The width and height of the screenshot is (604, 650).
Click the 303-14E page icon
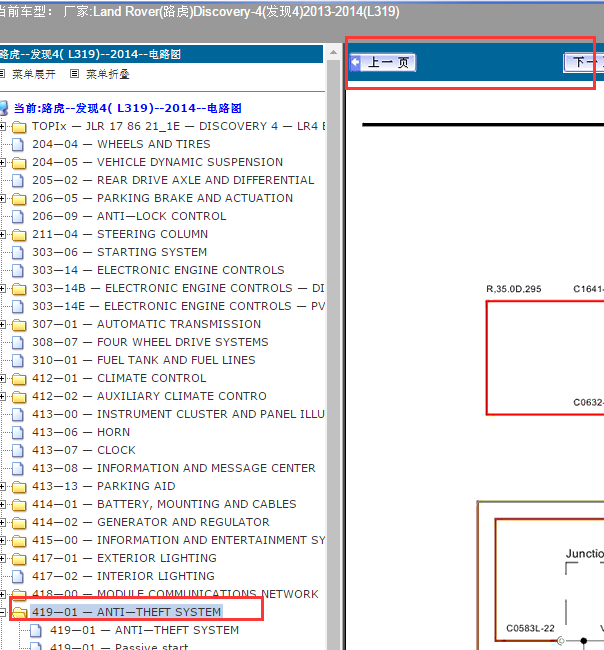coord(18,306)
